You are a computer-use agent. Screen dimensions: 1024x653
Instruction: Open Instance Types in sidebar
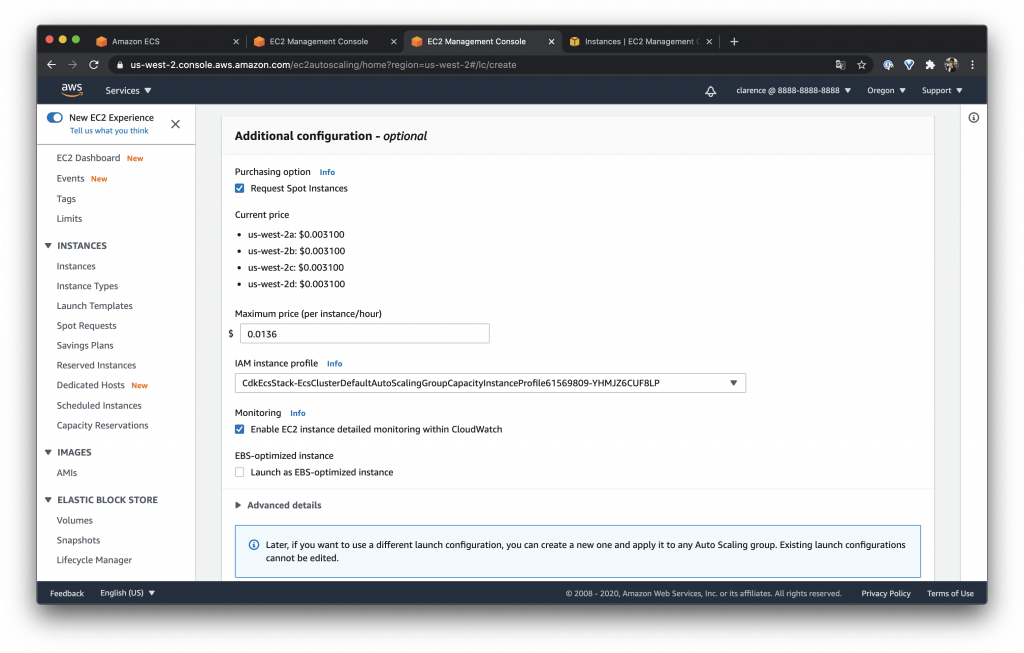[87, 286]
